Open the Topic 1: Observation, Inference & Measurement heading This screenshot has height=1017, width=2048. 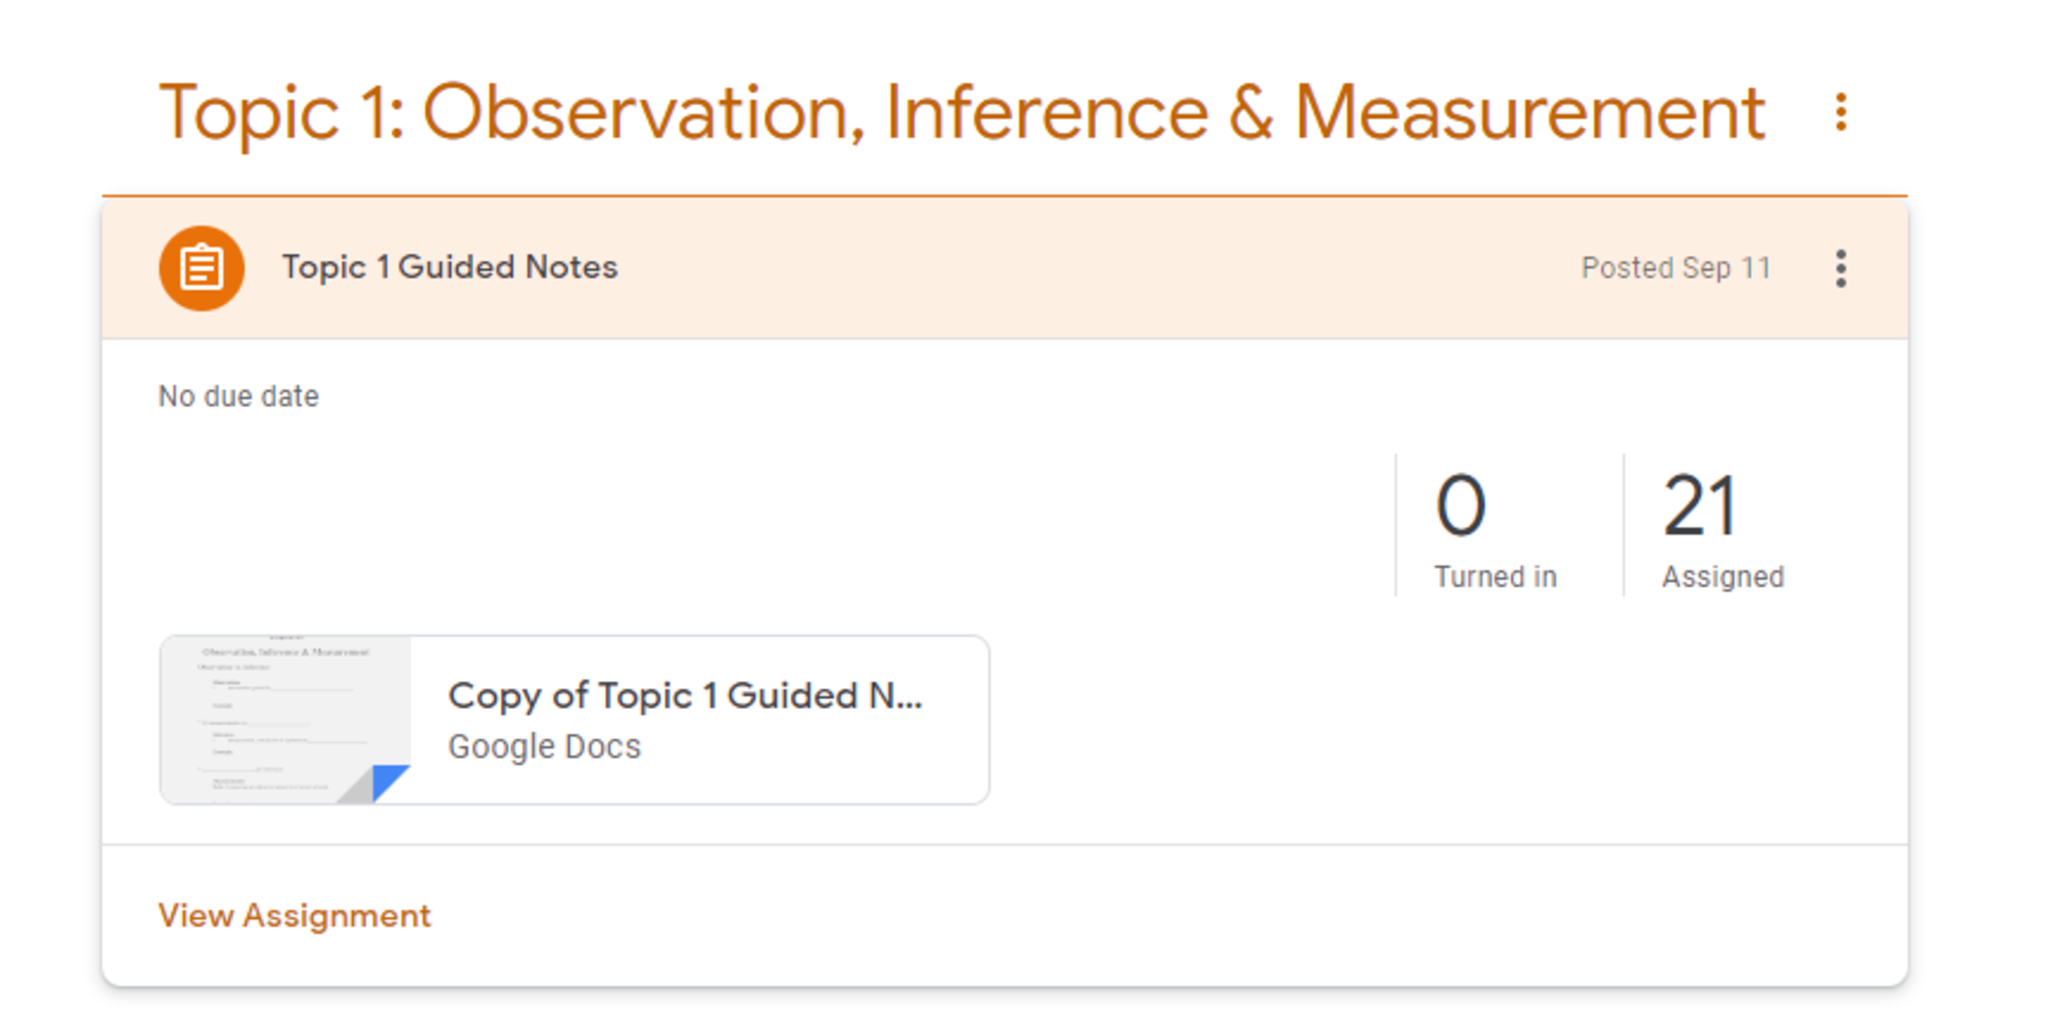click(x=961, y=113)
